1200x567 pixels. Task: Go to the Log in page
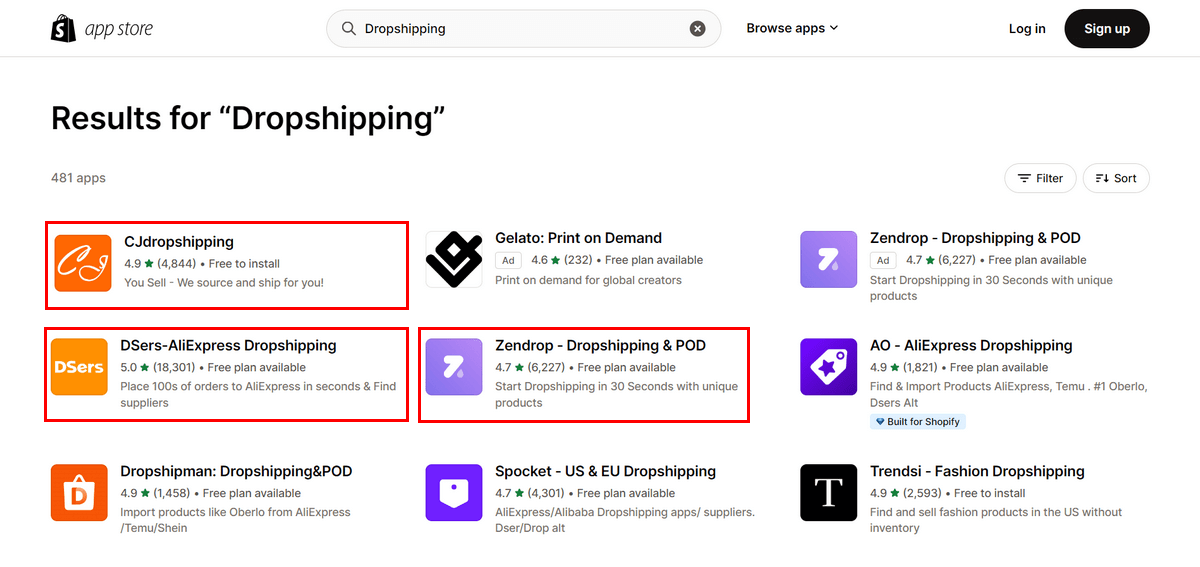[x=1027, y=28]
